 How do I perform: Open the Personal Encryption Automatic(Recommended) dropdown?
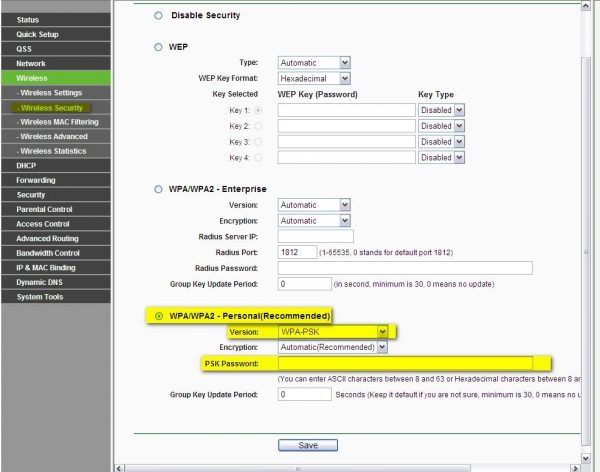[x=333, y=347]
